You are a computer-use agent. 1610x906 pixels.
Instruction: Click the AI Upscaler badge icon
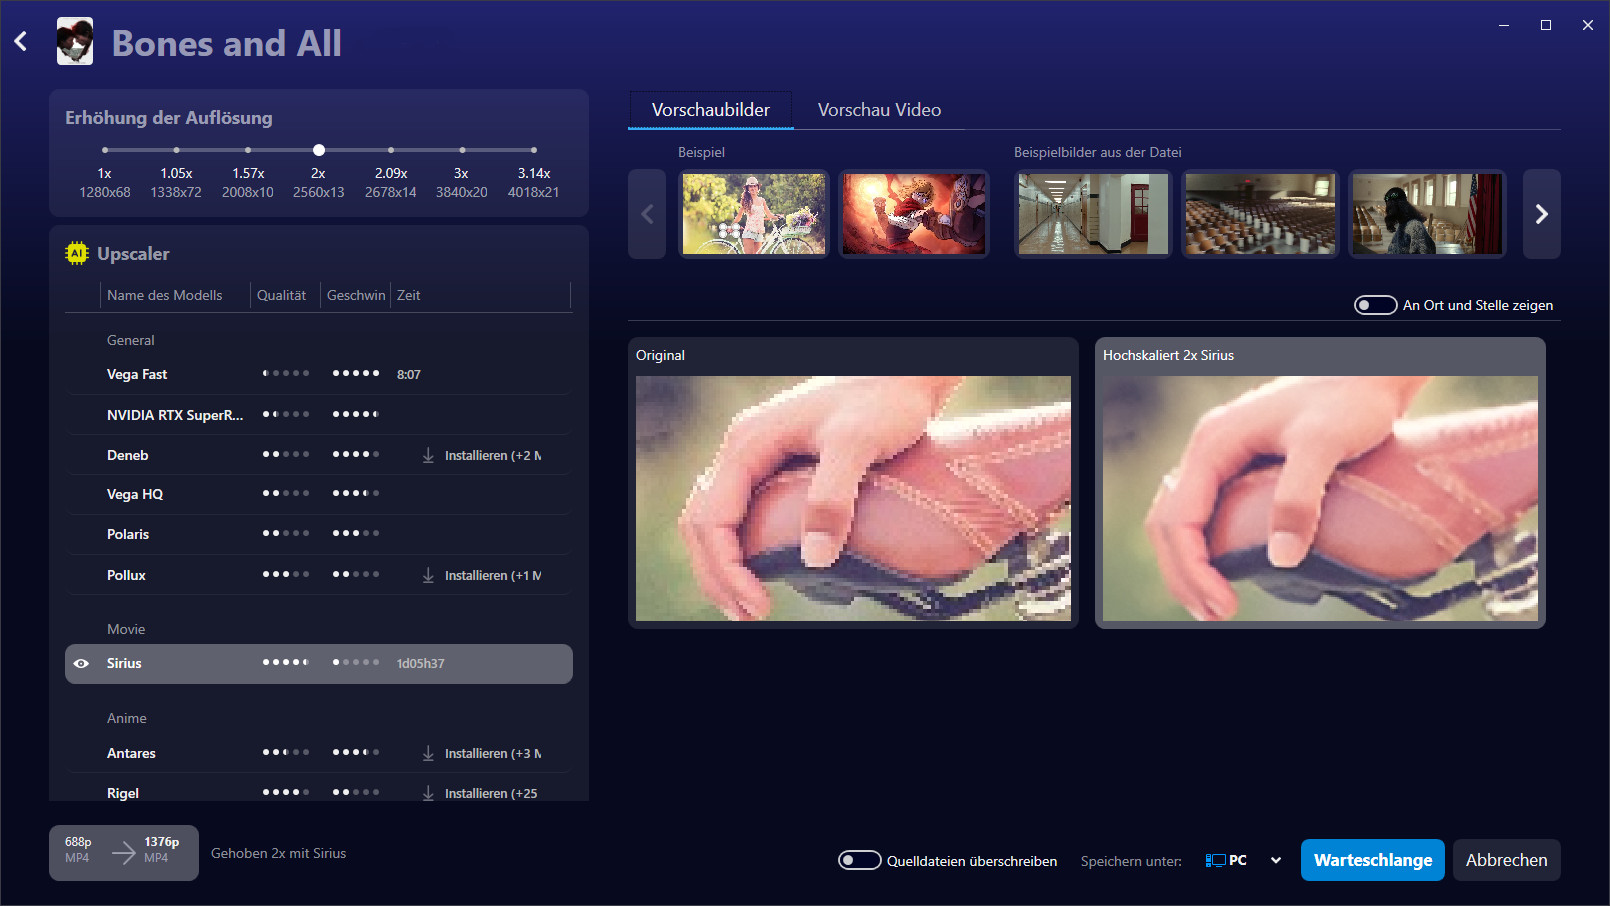pyautogui.click(x=77, y=253)
